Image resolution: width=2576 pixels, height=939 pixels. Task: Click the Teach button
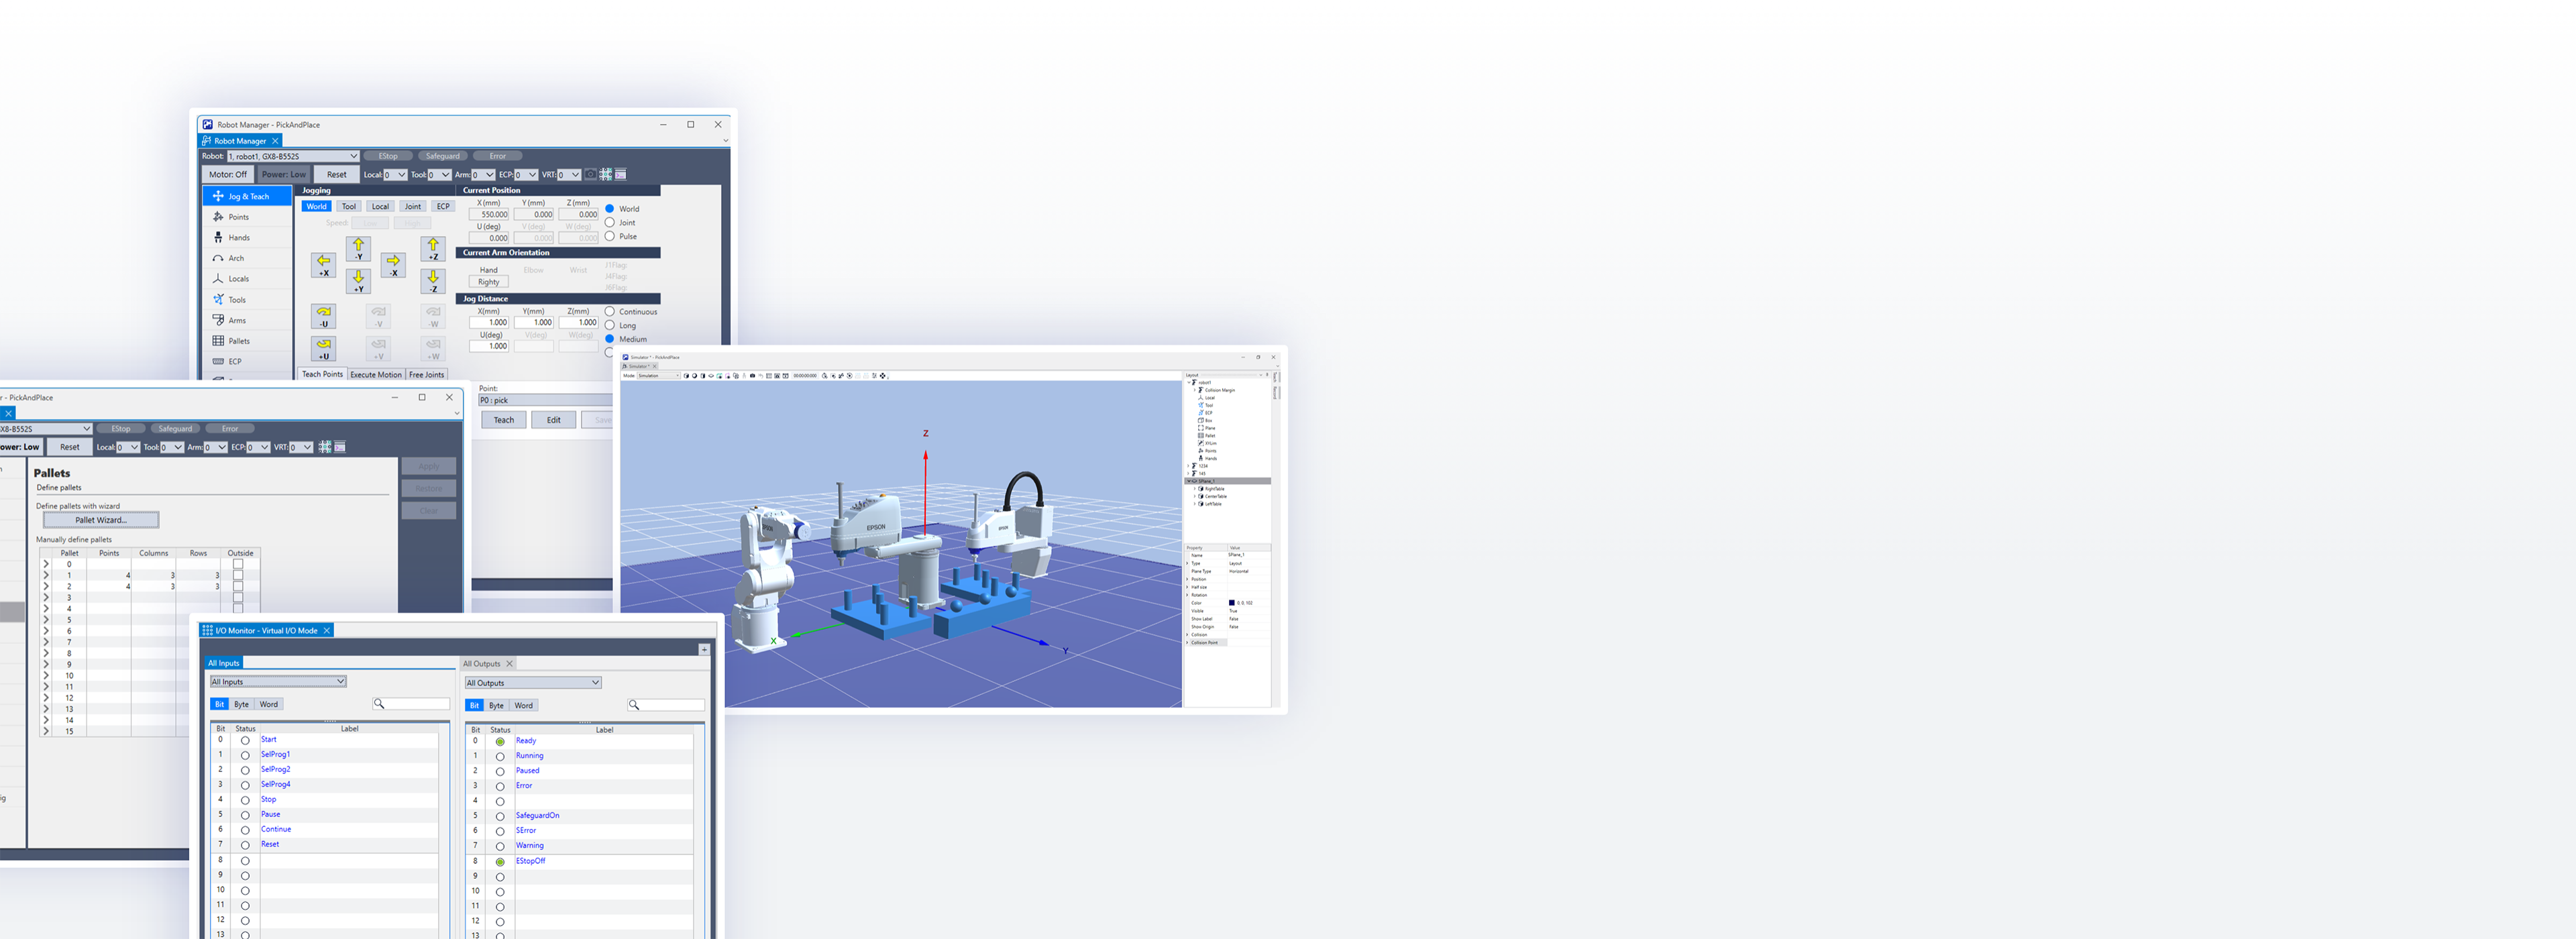504,420
